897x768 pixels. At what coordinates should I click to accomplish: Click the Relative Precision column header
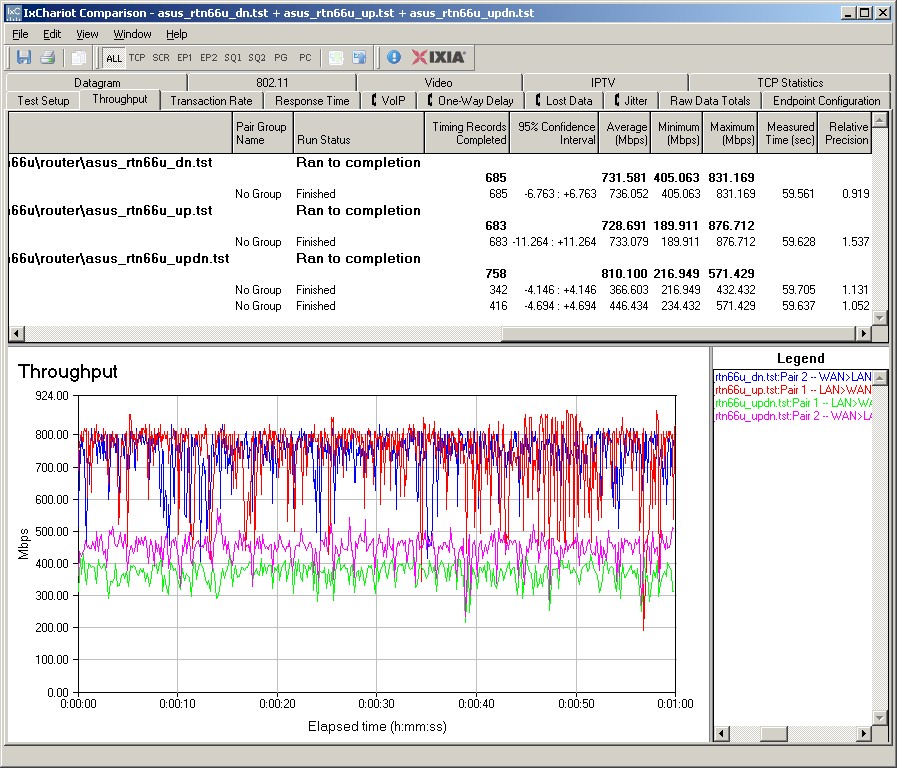tap(845, 133)
